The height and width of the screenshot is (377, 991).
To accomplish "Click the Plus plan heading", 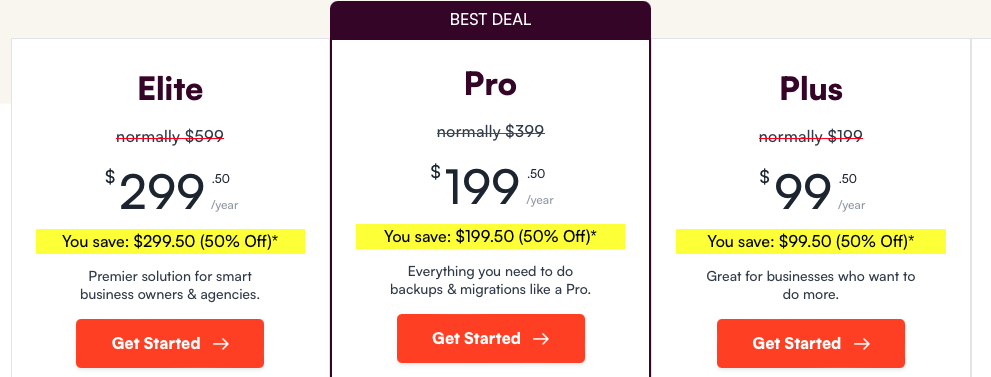I will tap(811, 89).
